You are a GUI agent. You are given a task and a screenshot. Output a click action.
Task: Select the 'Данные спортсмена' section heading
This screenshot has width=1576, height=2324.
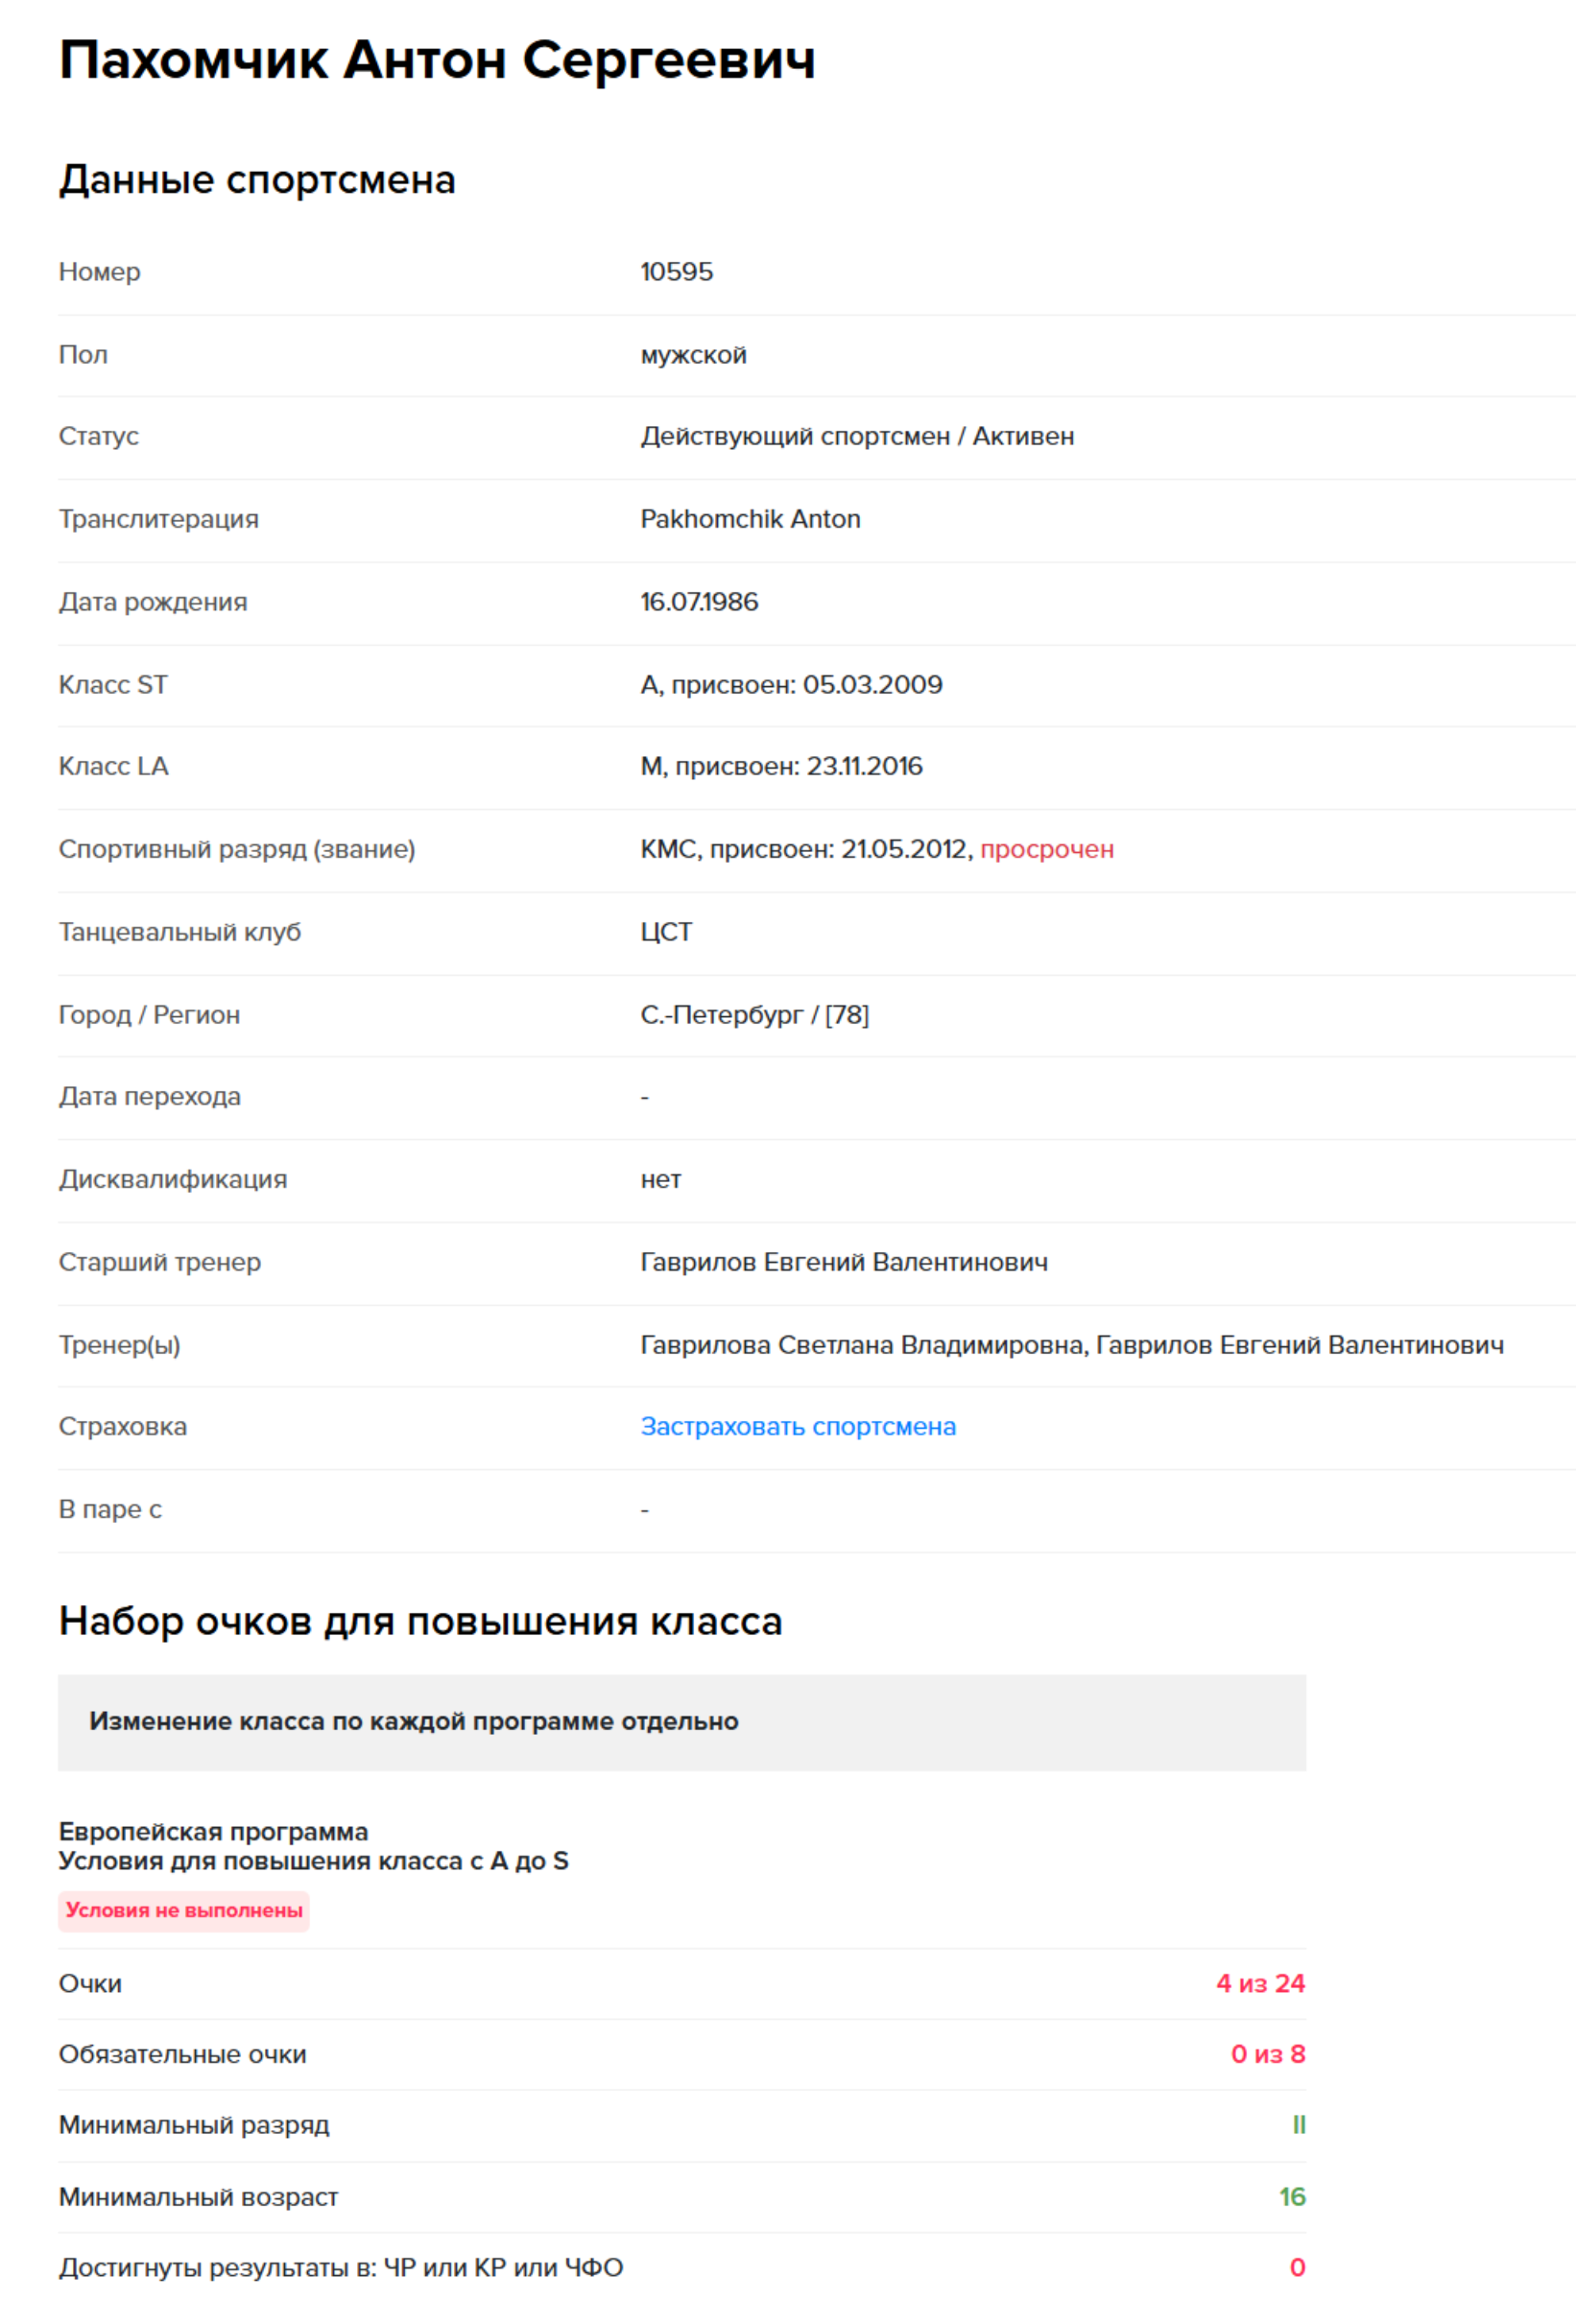click(x=258, y=180)
